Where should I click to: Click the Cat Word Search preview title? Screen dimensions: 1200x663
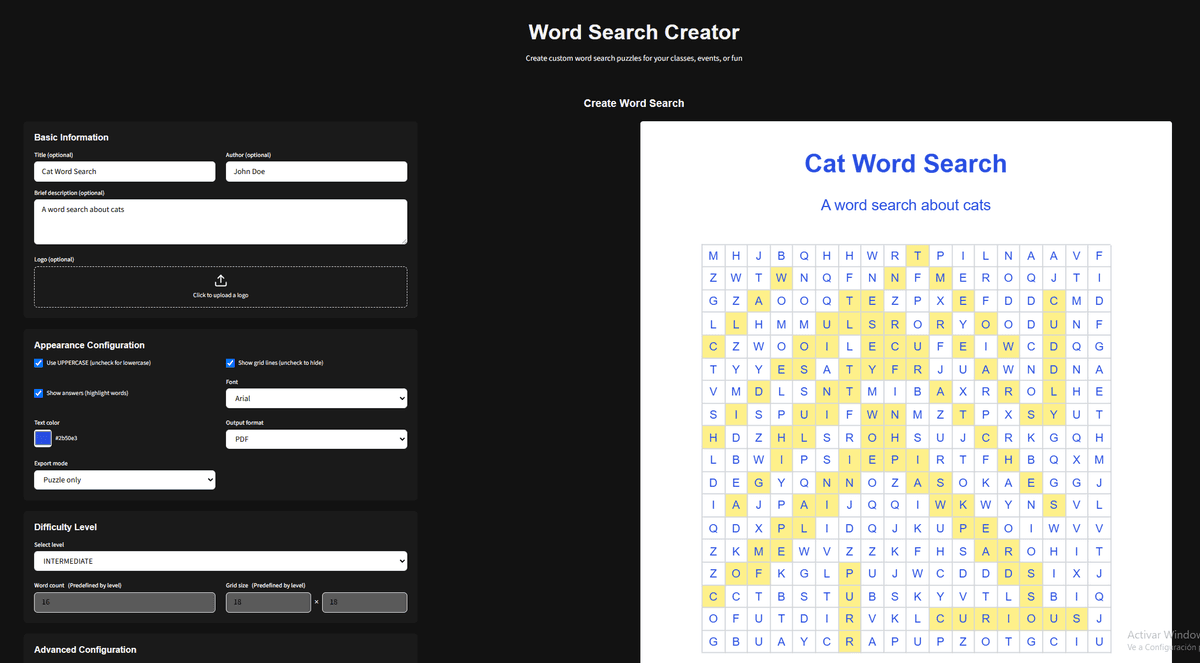pos(905,164)
